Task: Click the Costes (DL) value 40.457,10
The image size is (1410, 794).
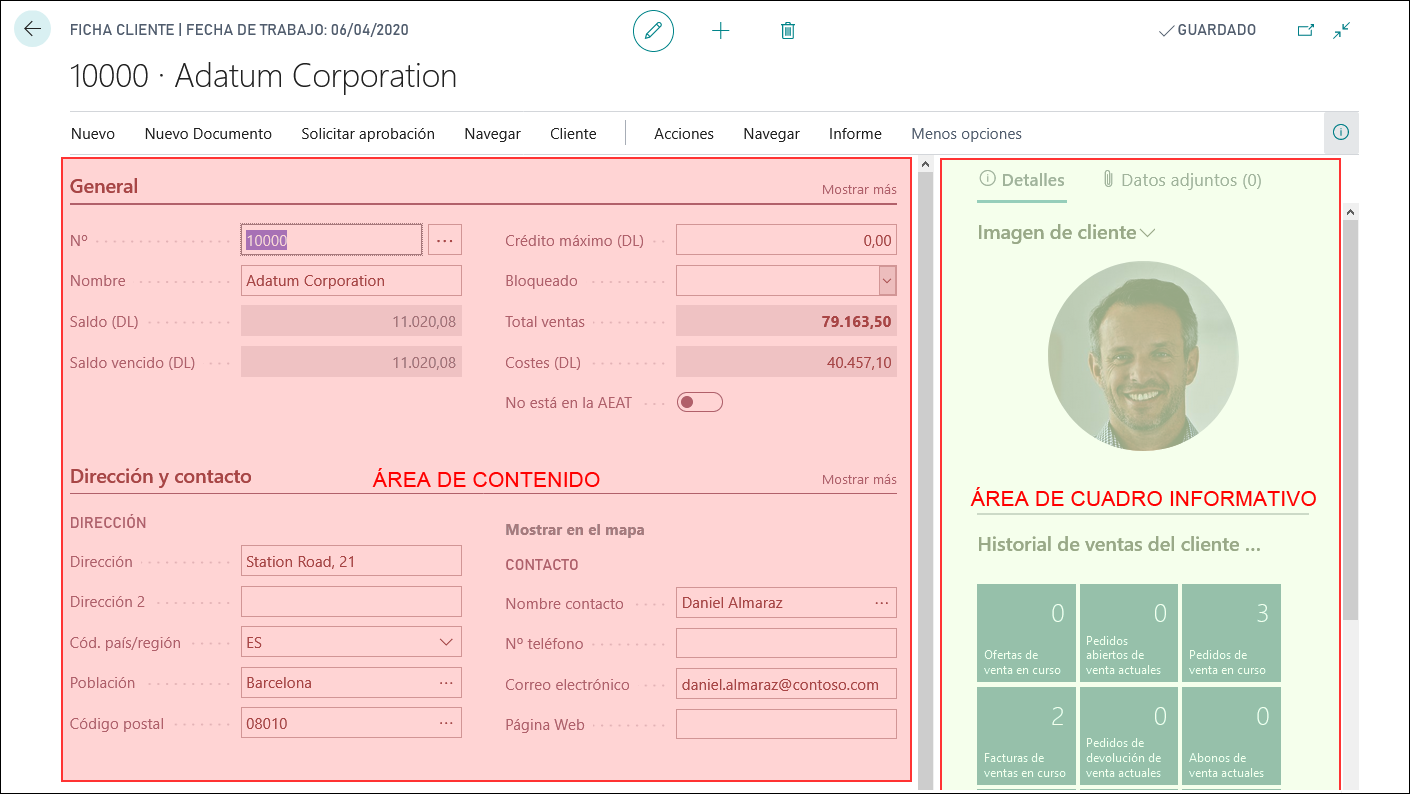Action: pyautogui.click(x=786, y=362)
